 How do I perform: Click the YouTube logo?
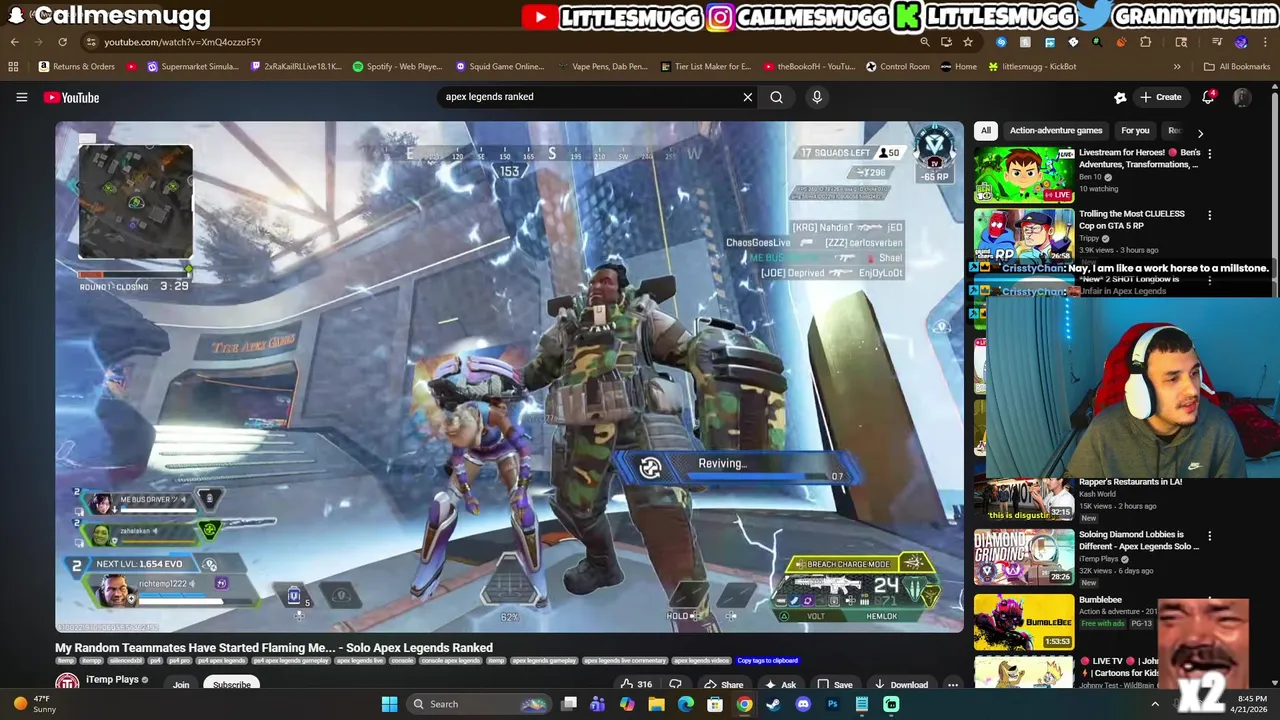point(71,97)
